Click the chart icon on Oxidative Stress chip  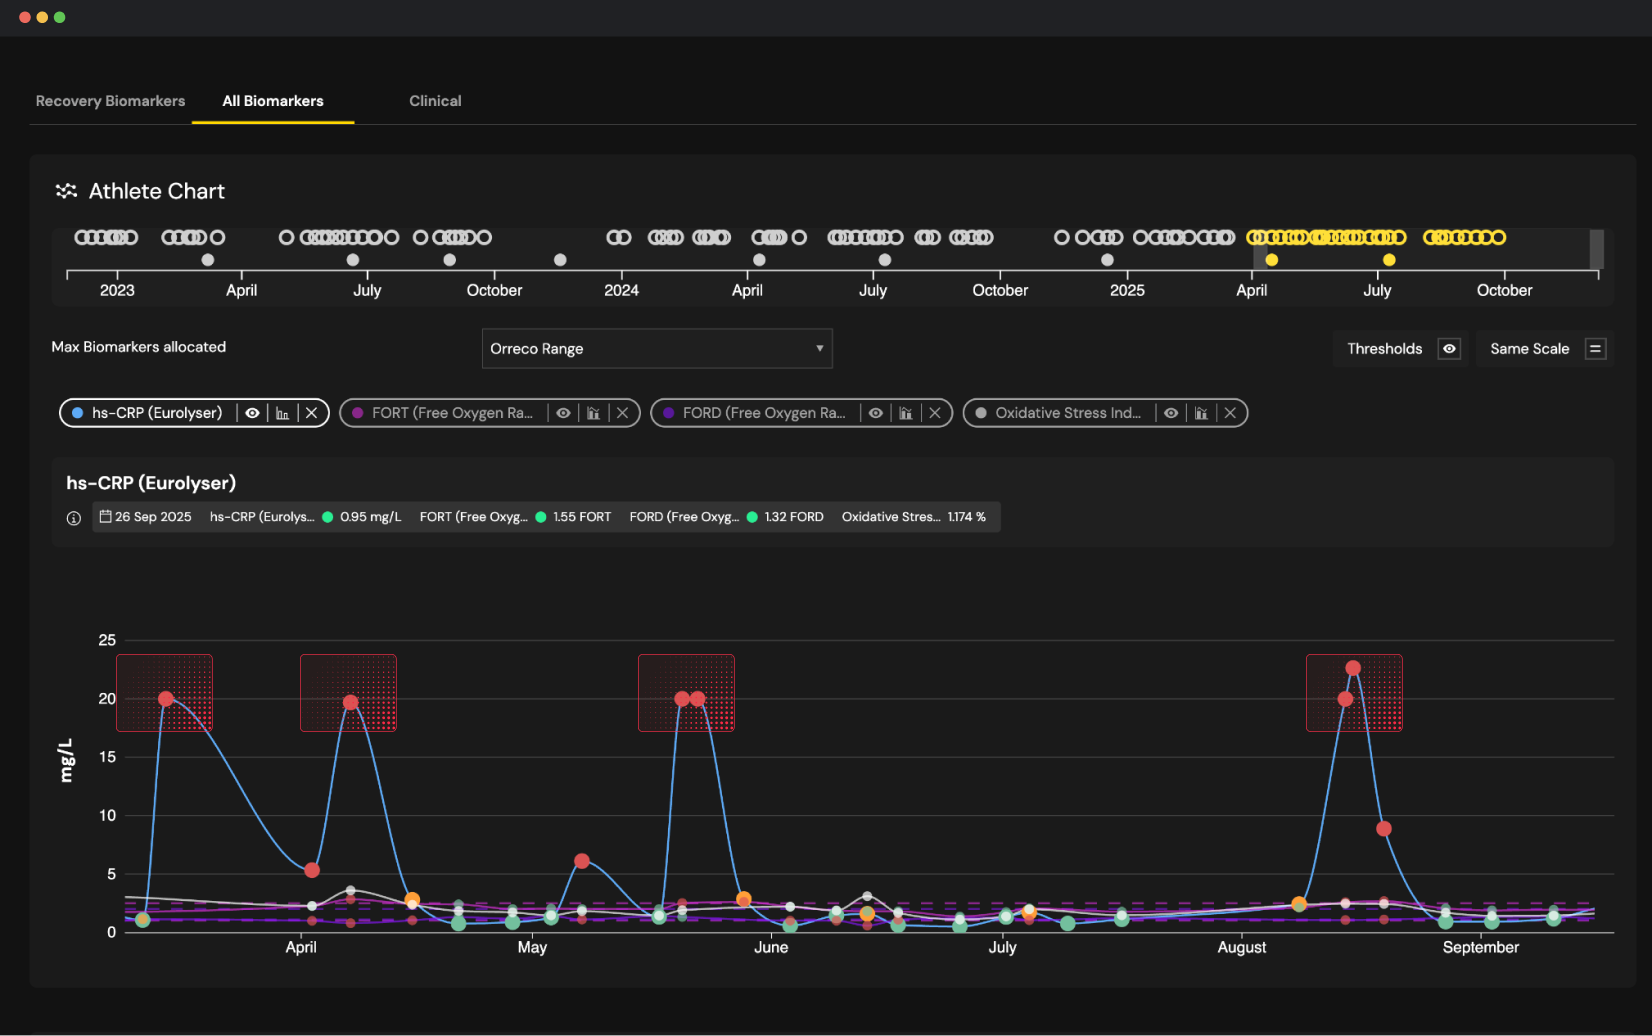click(x=1201, y=412)
